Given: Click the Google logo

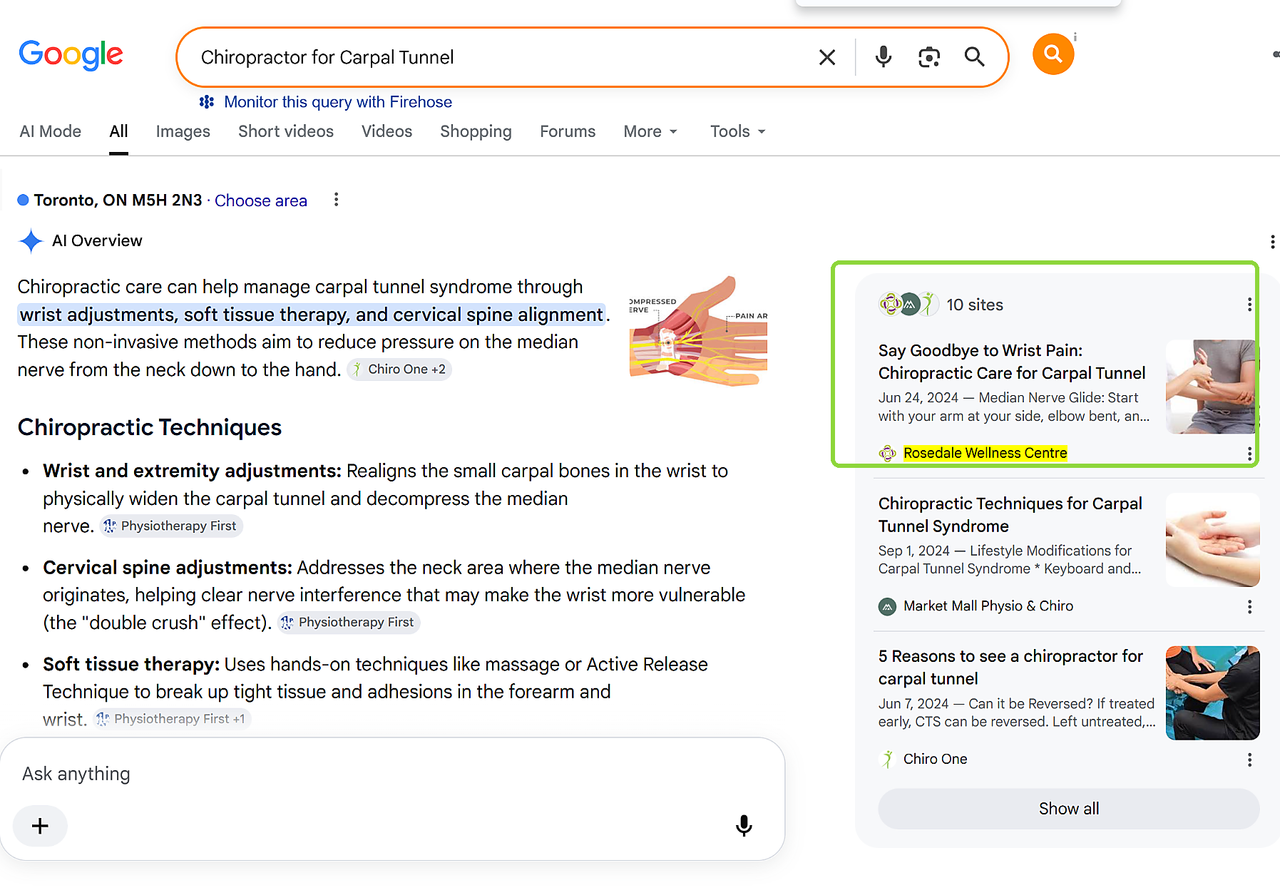Looking at the screenshot, I should [x=71, y=54].
